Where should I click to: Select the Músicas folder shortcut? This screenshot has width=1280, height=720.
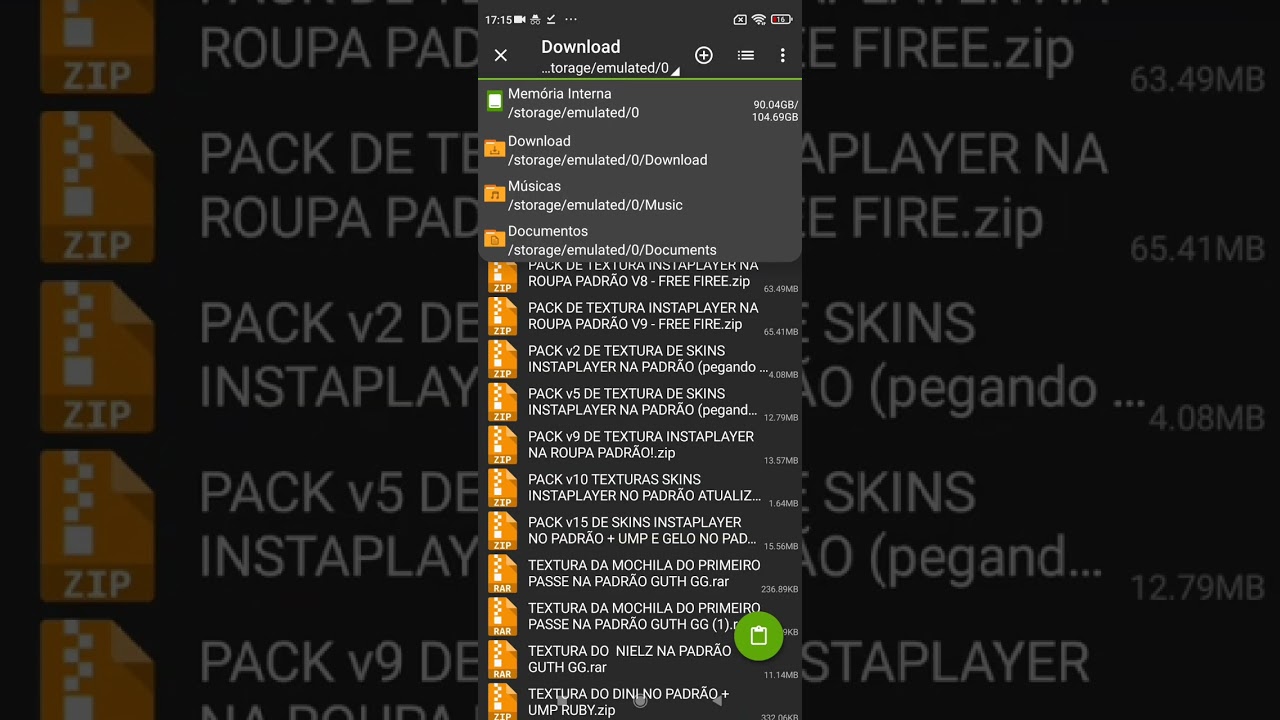coord(640,195)
